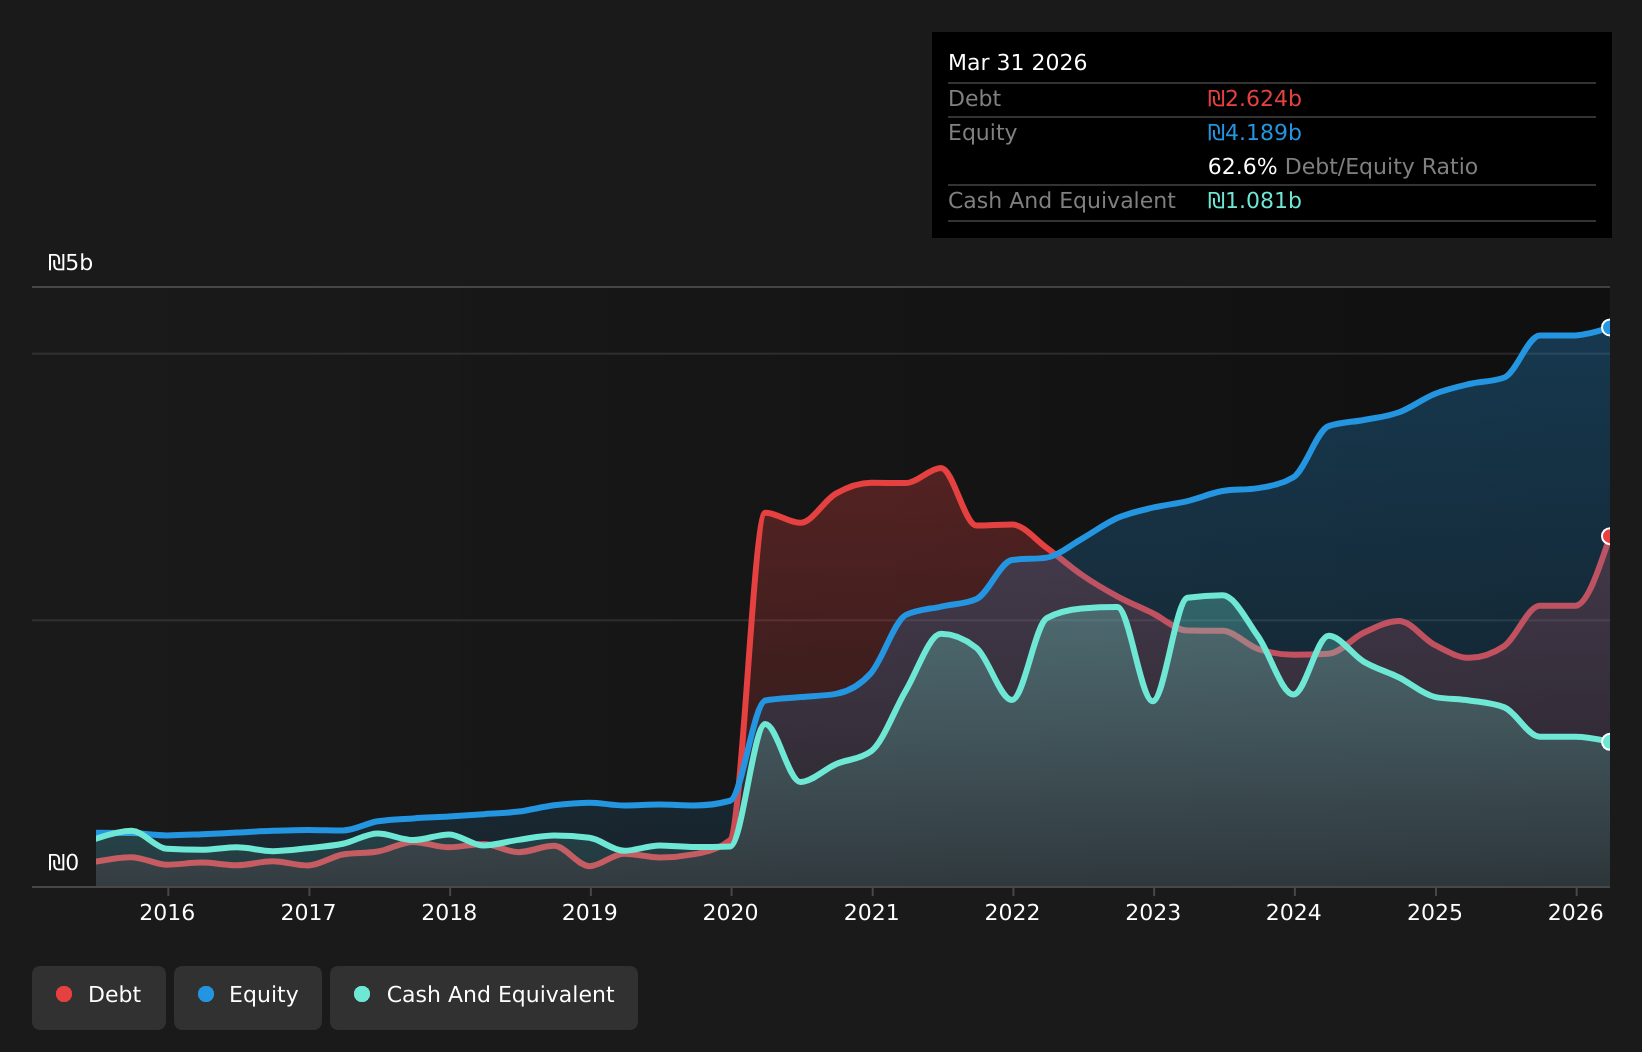Toggle the Equity legend series
1642x1052 pixels.
(x=248, y=997)
